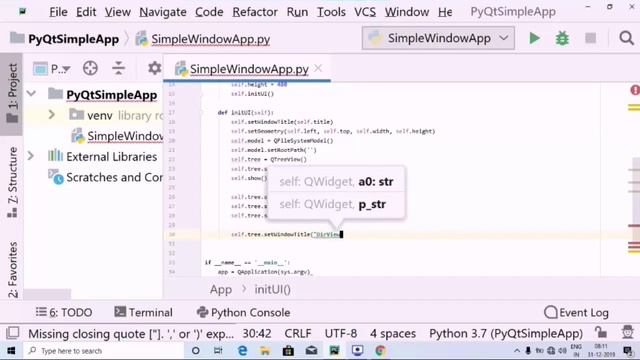Toggle the 7: Structure tool window

click(x=12, y=182)
